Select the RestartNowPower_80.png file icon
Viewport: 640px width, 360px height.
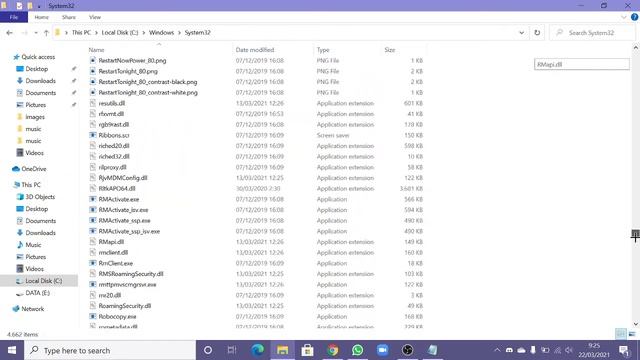click(93, 60)
